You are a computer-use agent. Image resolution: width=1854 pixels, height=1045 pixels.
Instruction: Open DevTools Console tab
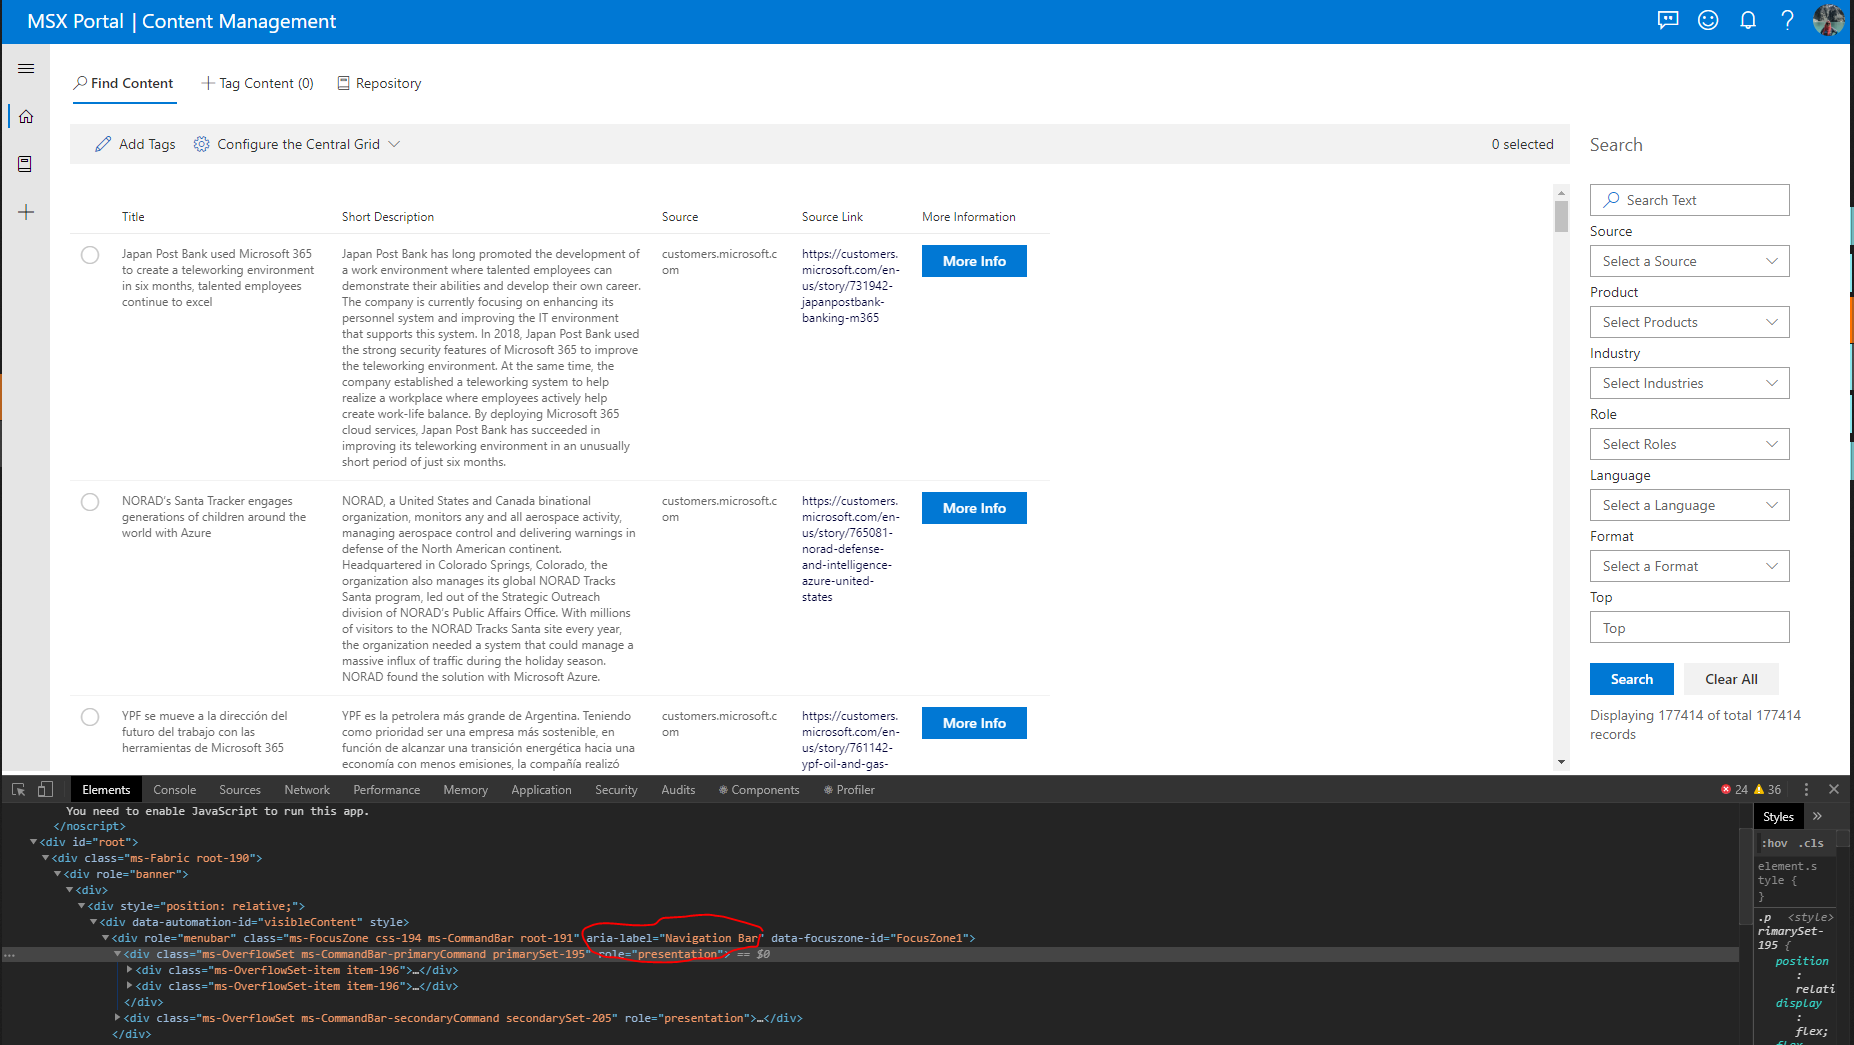(x=175, y=789)
